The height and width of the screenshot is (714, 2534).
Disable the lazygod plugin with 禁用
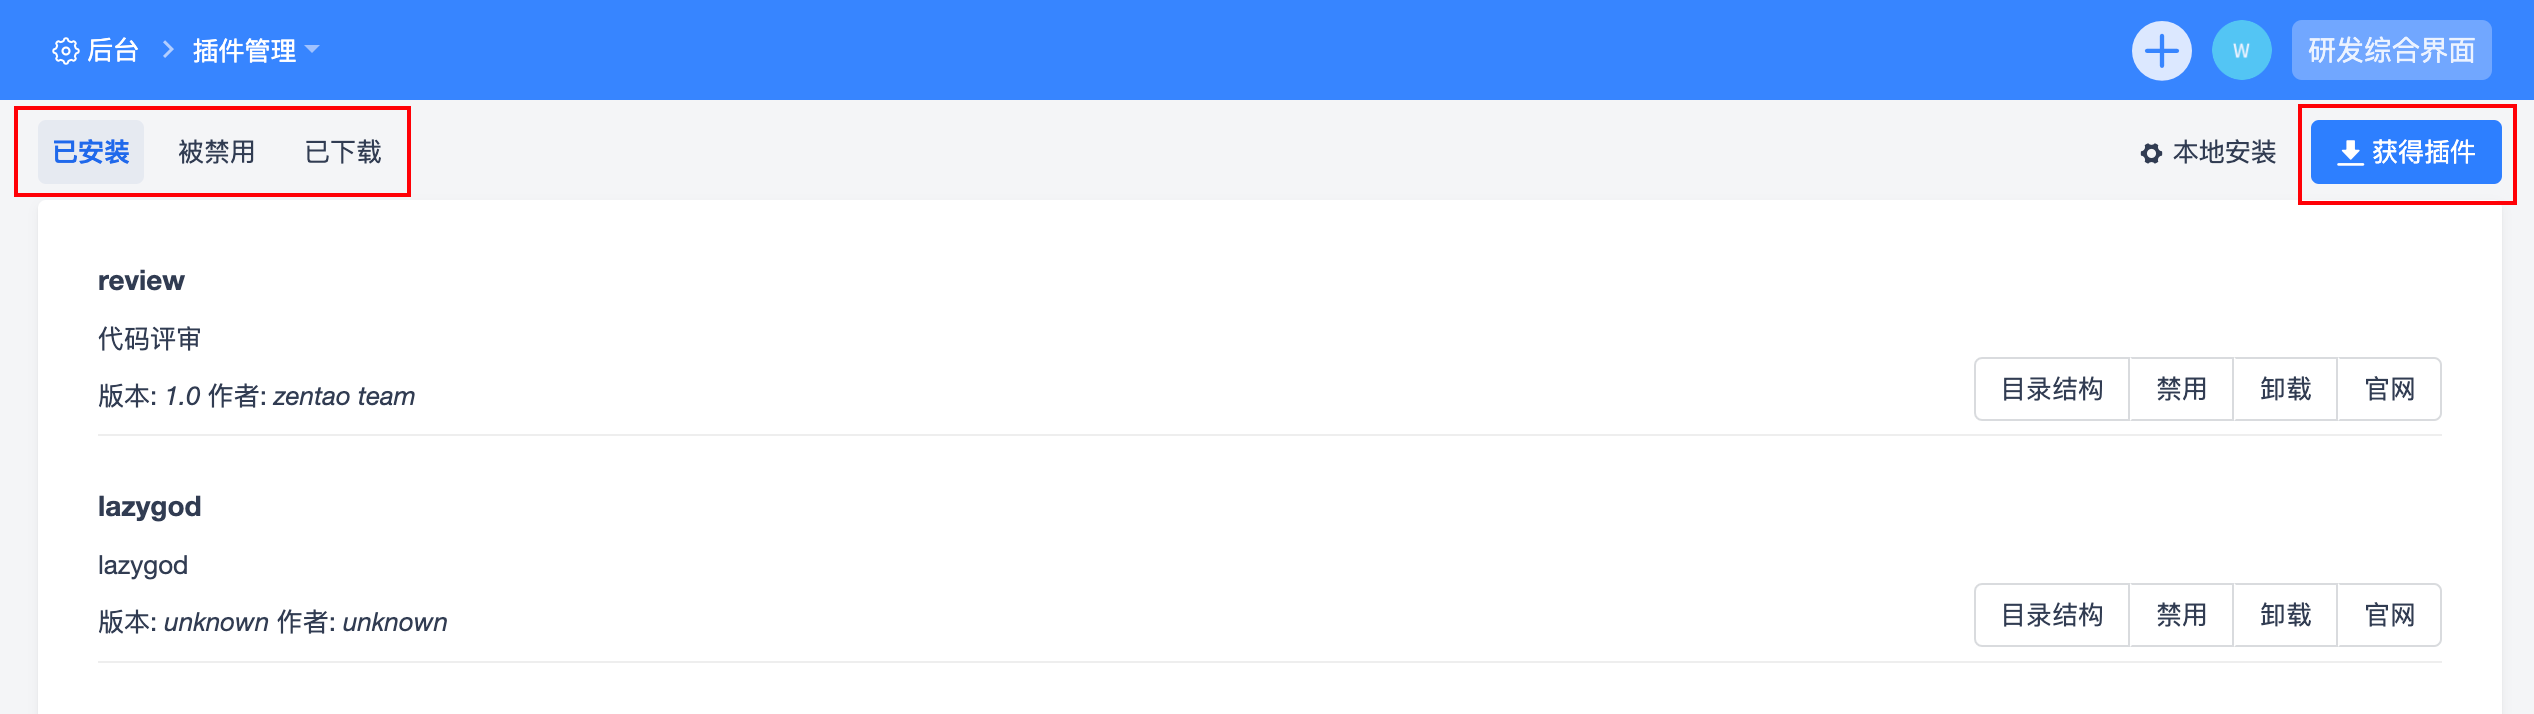[2181, 615]
